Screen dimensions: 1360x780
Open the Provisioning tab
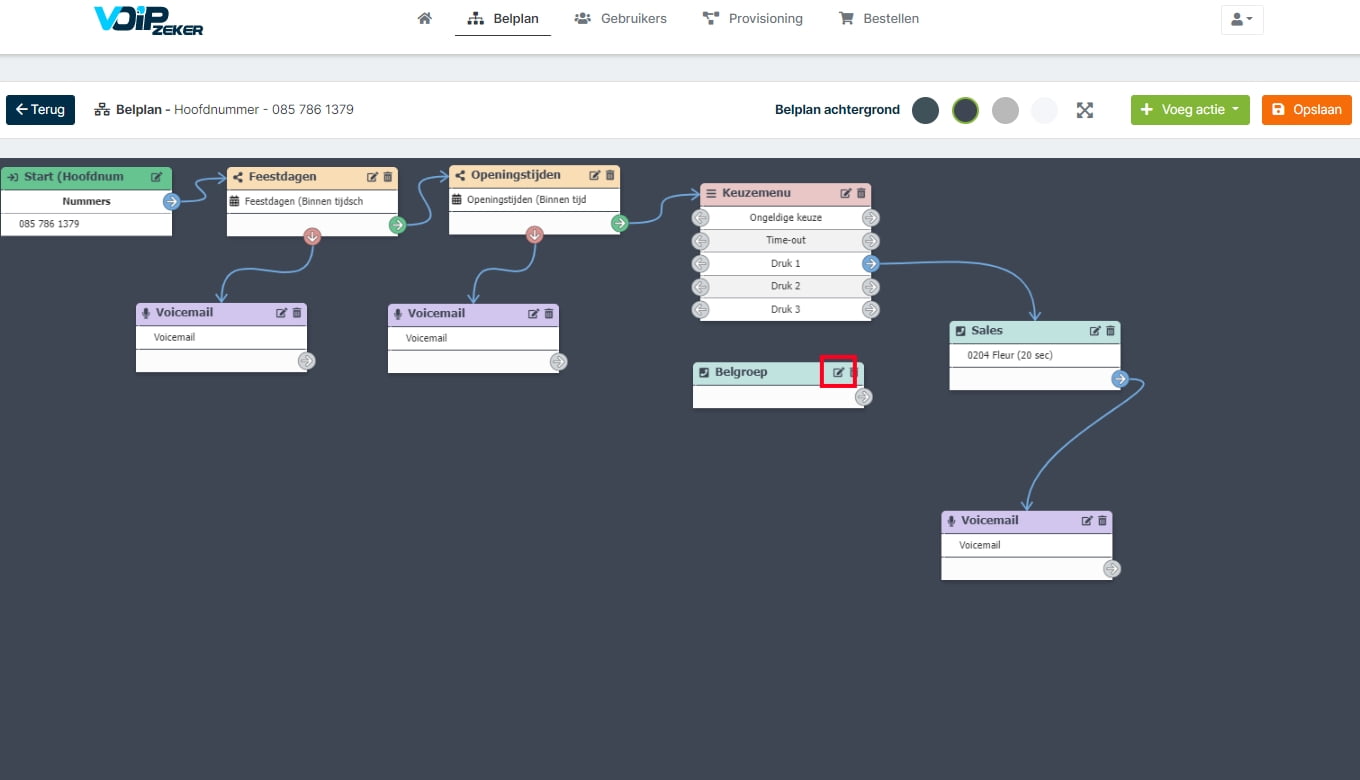click(x=752, y=18)
